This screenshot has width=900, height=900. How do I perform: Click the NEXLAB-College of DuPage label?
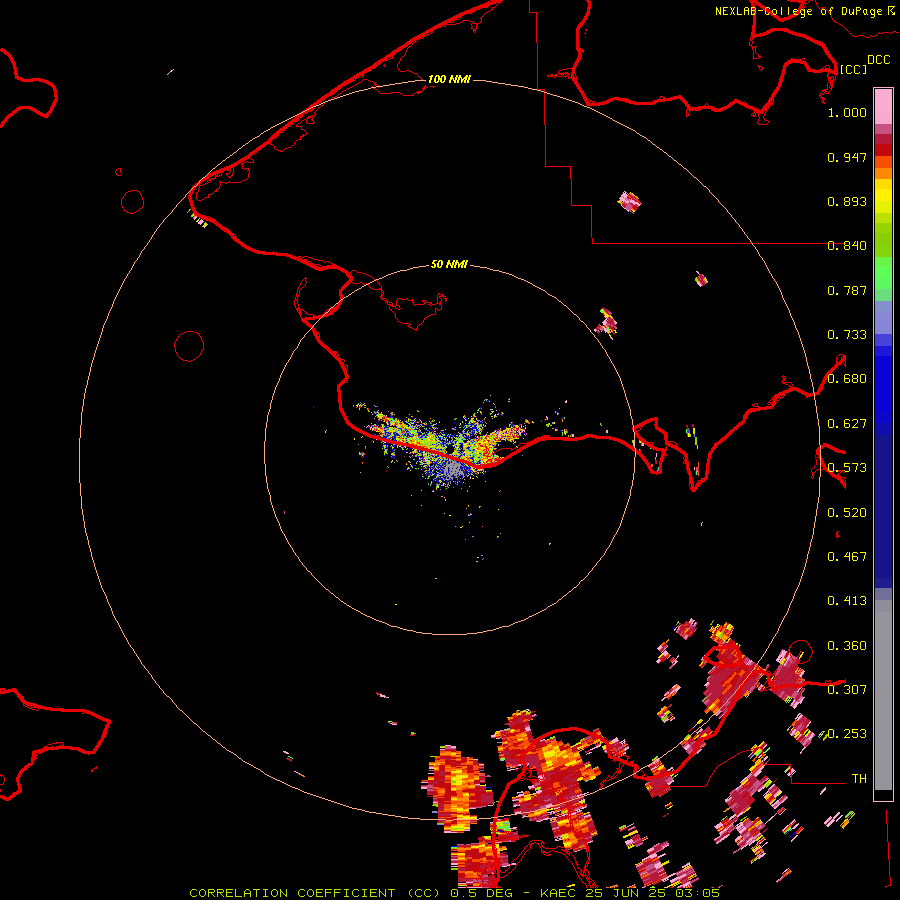coord(798,11)
